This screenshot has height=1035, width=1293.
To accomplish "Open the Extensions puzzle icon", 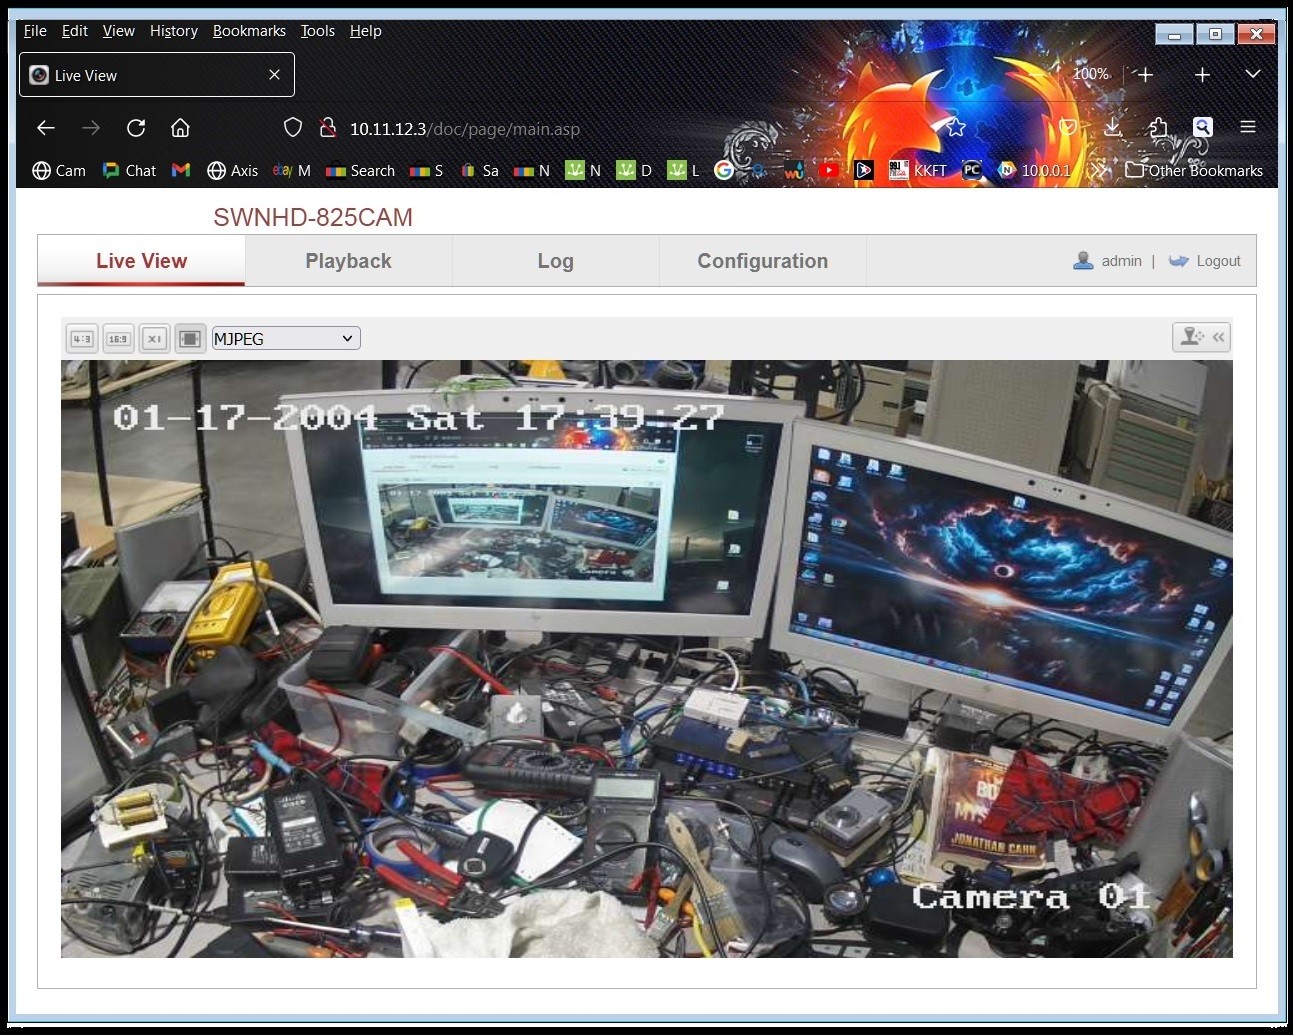I will click(1158, 127).
